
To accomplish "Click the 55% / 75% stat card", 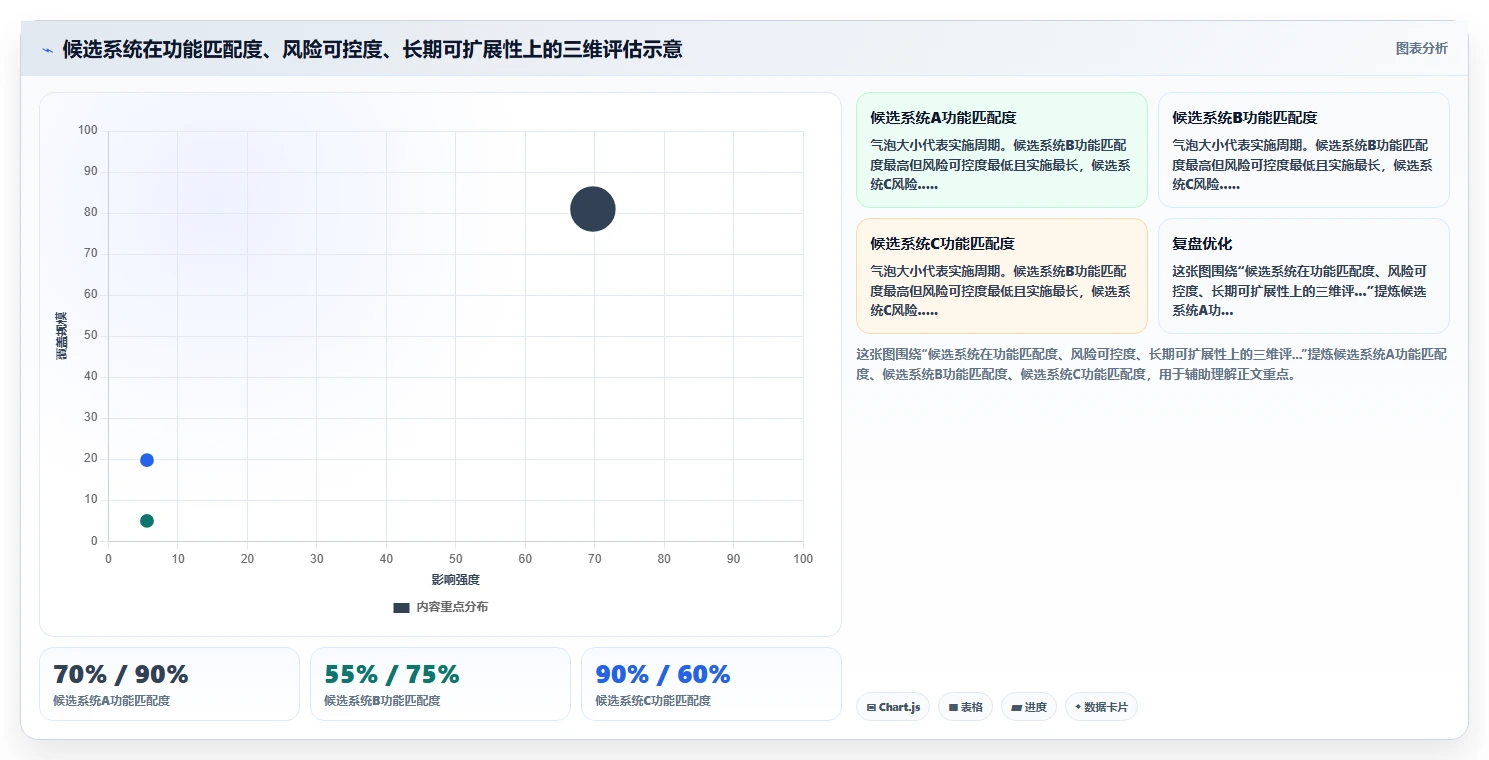I will point(440,684).
